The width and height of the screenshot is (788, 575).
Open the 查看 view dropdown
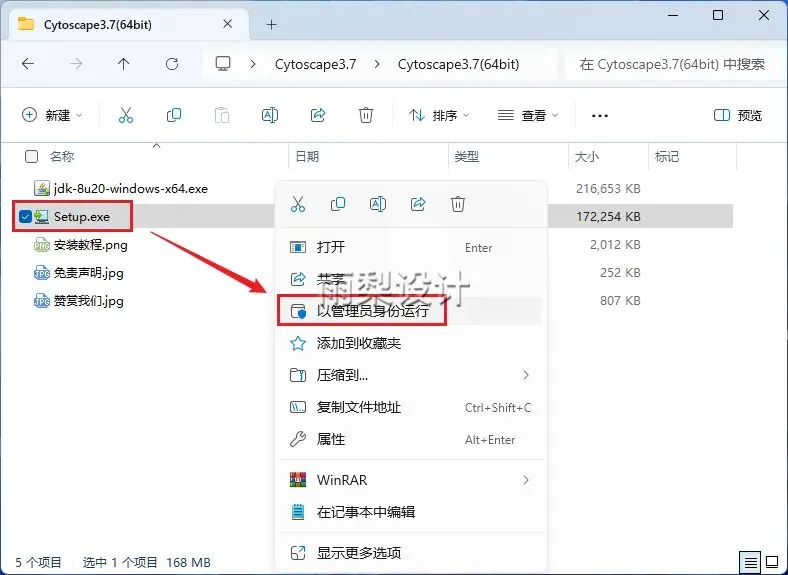tap(528, 116)
